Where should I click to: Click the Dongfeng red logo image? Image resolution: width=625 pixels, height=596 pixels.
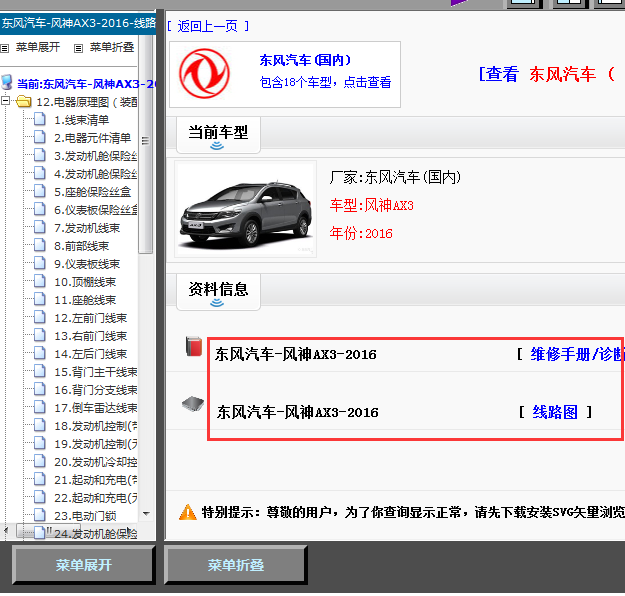coord(204,74)
